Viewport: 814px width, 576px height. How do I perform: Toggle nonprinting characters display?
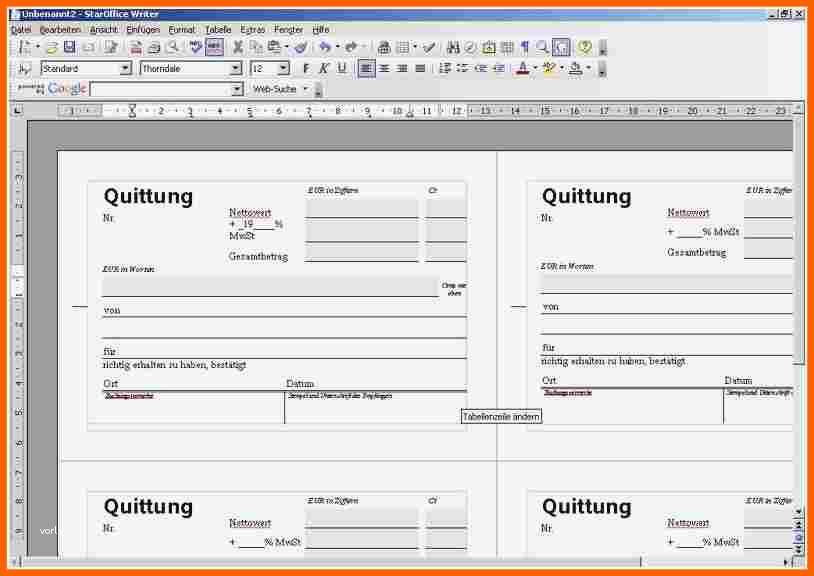pyautogui.click(x=525, y=47)
